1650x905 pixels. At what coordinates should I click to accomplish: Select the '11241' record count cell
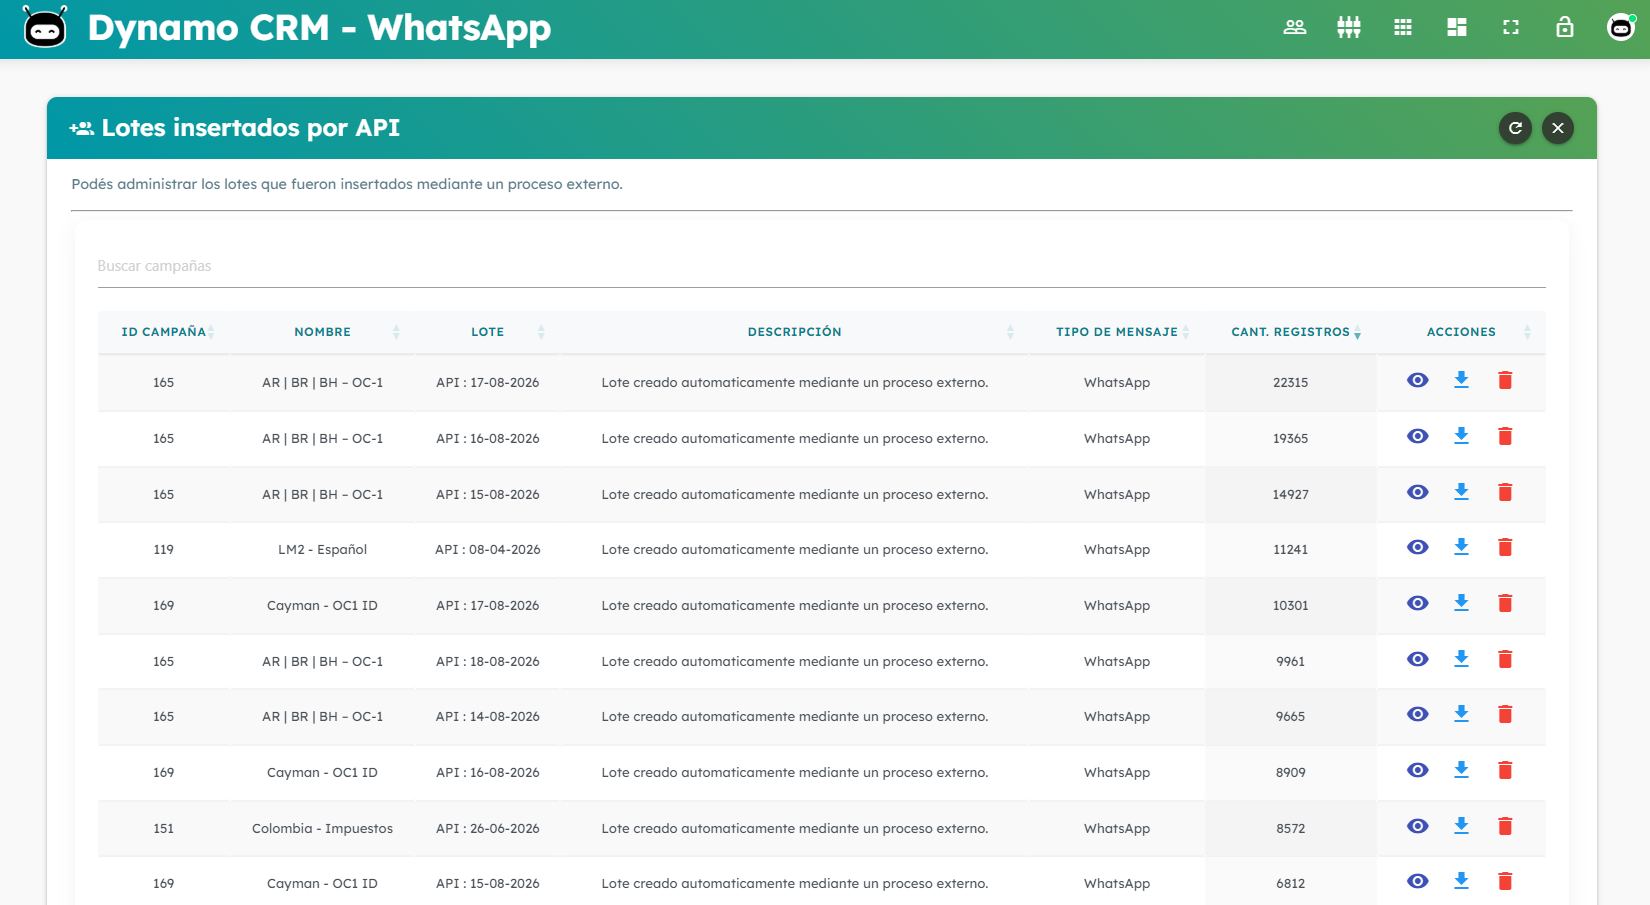click(x=1291, y=550)
